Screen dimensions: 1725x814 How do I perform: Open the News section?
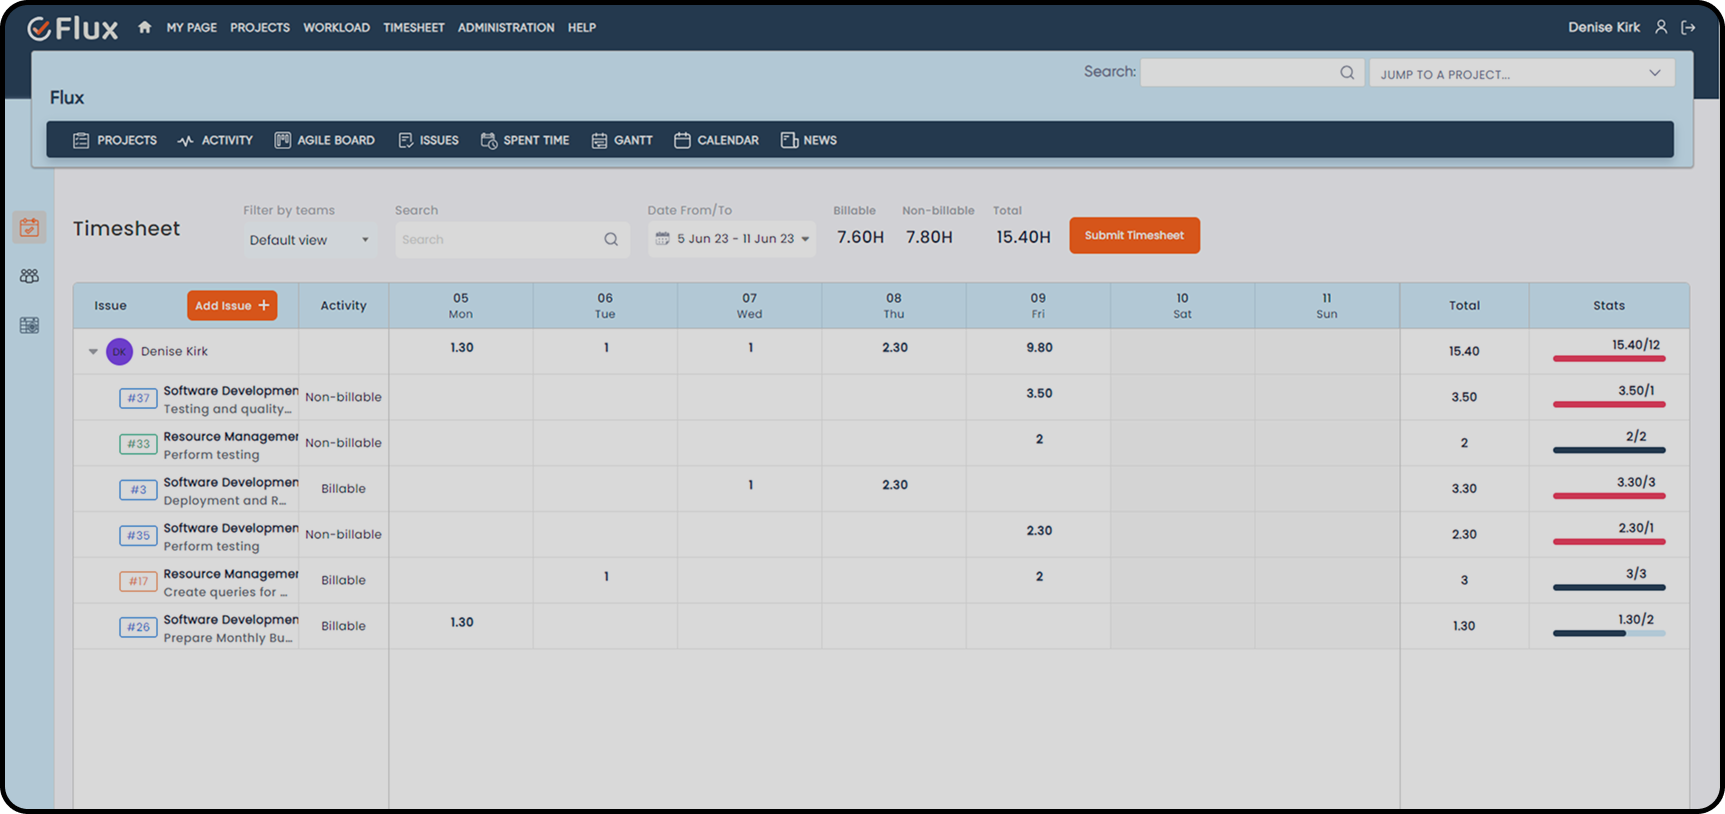[809, 140]
